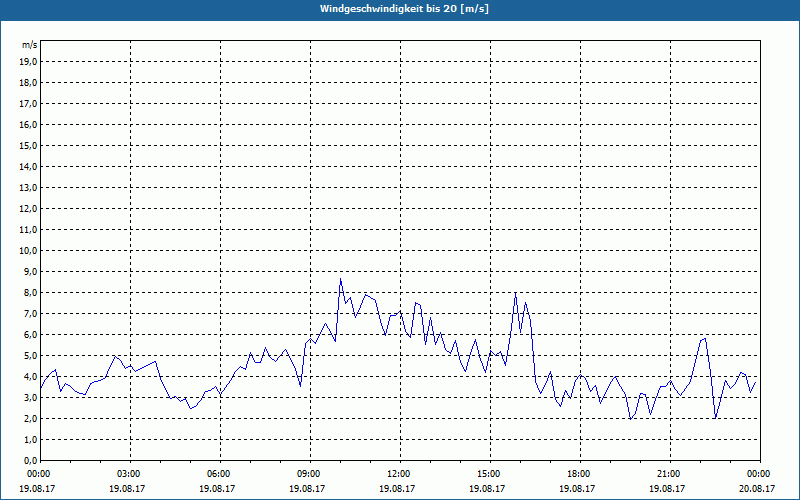
Task: Select the '06:00' x-axis time label
Action: pyautogui.click(x=220, y=474)
